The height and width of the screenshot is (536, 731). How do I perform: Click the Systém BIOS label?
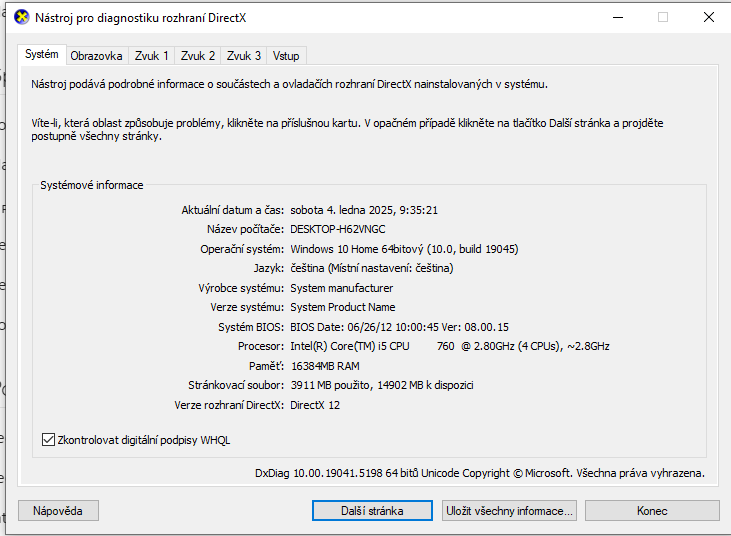[251, 327]
